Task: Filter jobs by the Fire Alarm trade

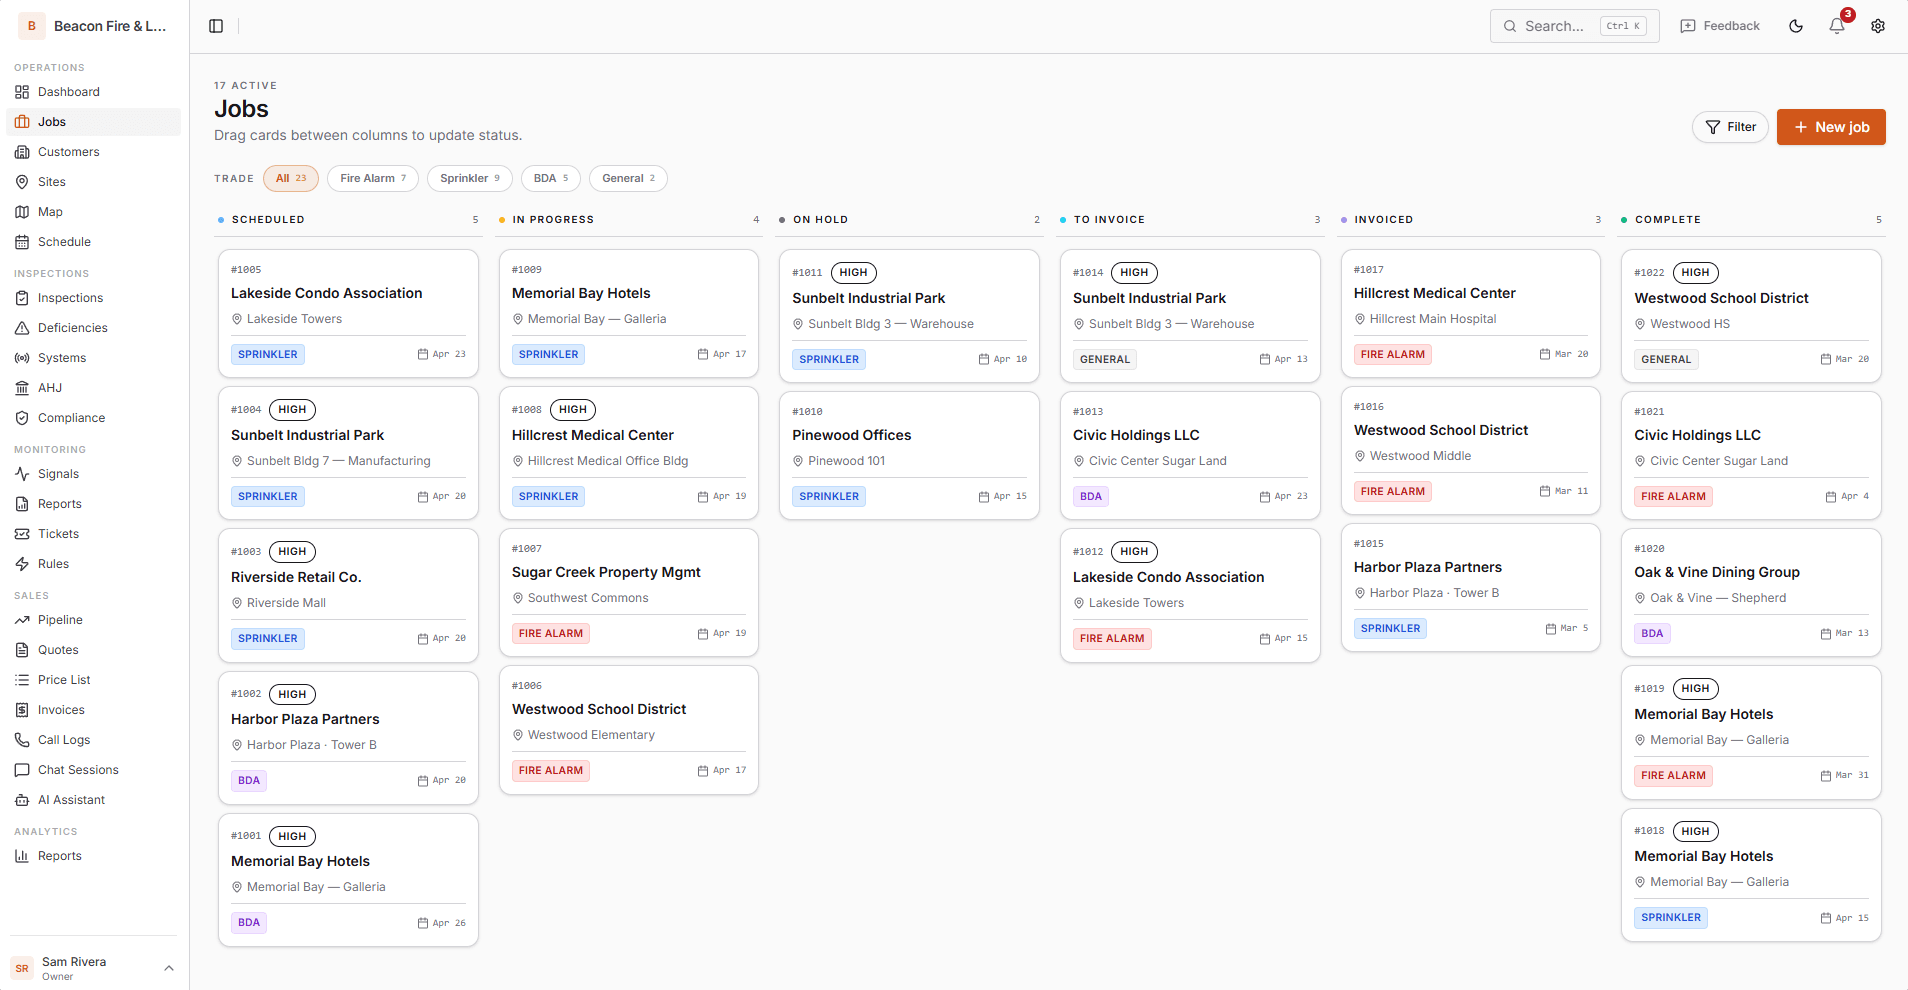Action: tap(372, 178)
